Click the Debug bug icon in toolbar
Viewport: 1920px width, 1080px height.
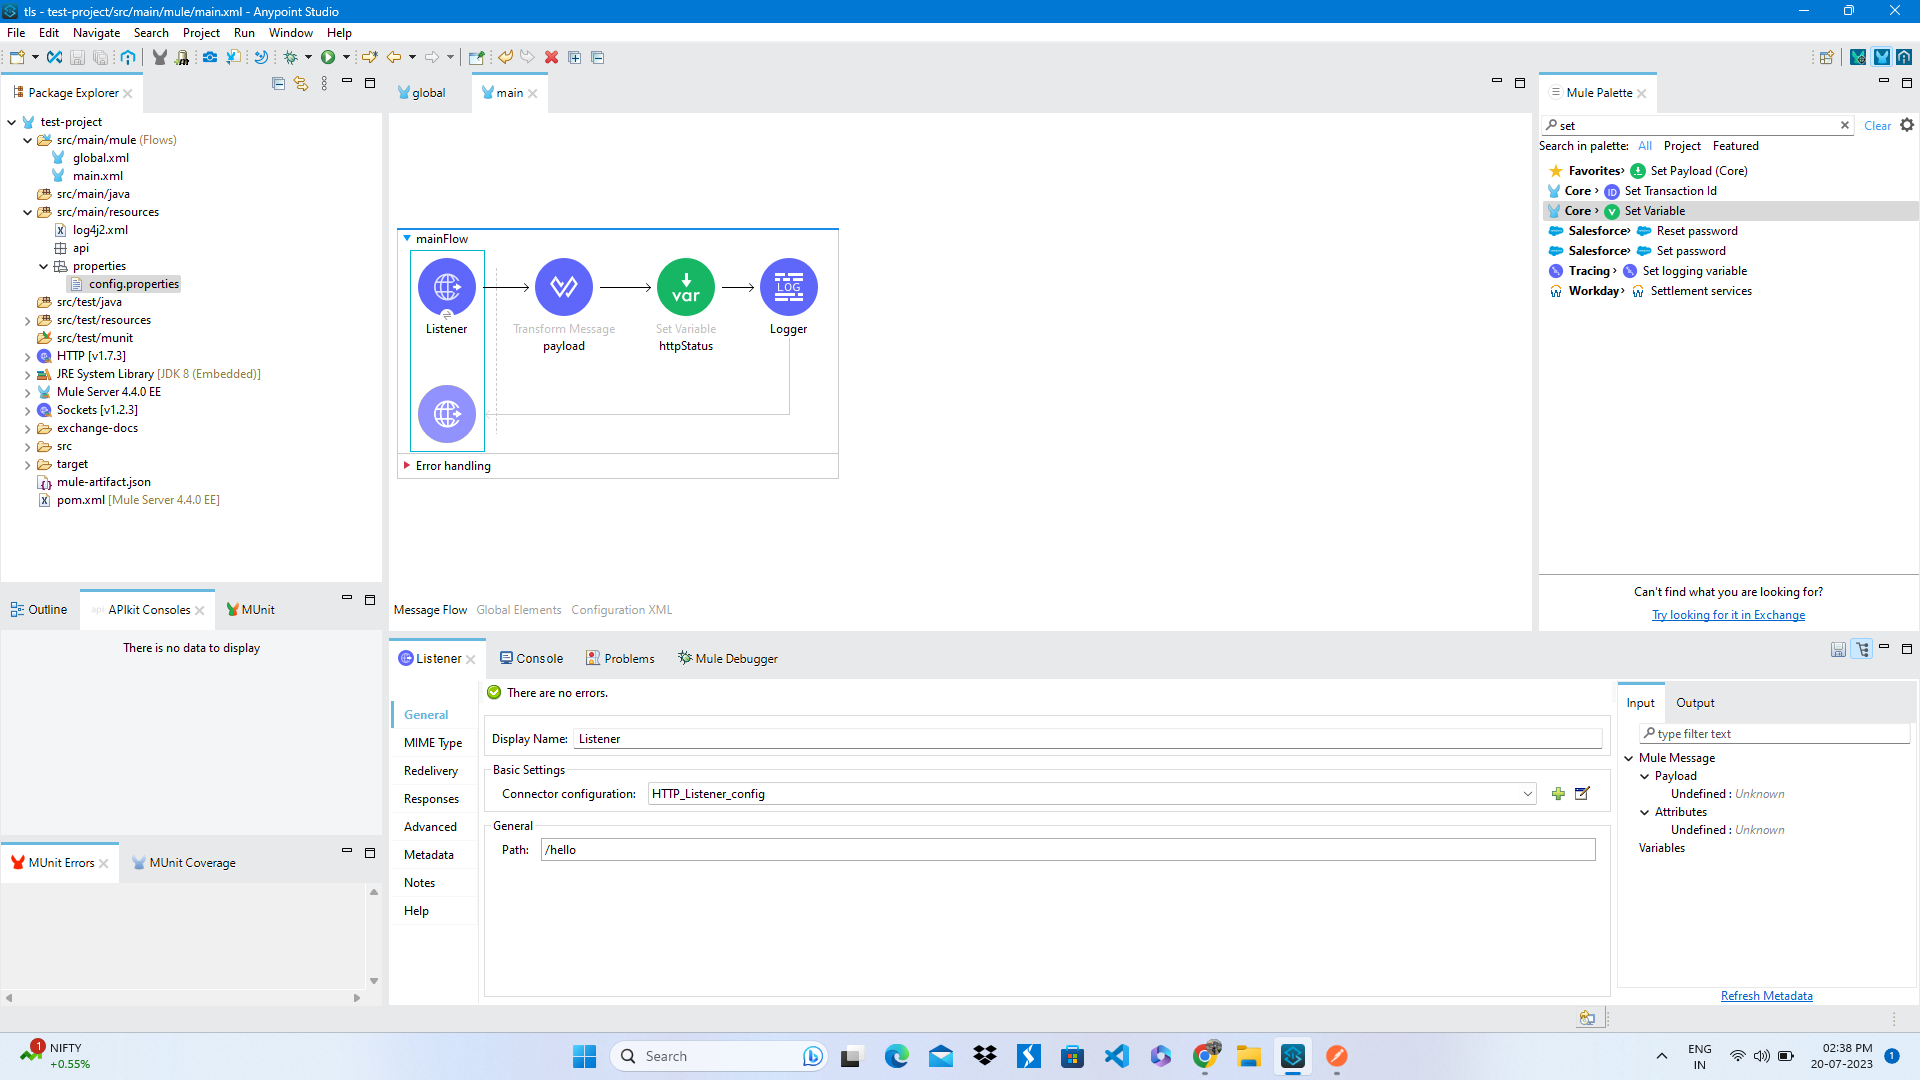click(x=291, y=57)
